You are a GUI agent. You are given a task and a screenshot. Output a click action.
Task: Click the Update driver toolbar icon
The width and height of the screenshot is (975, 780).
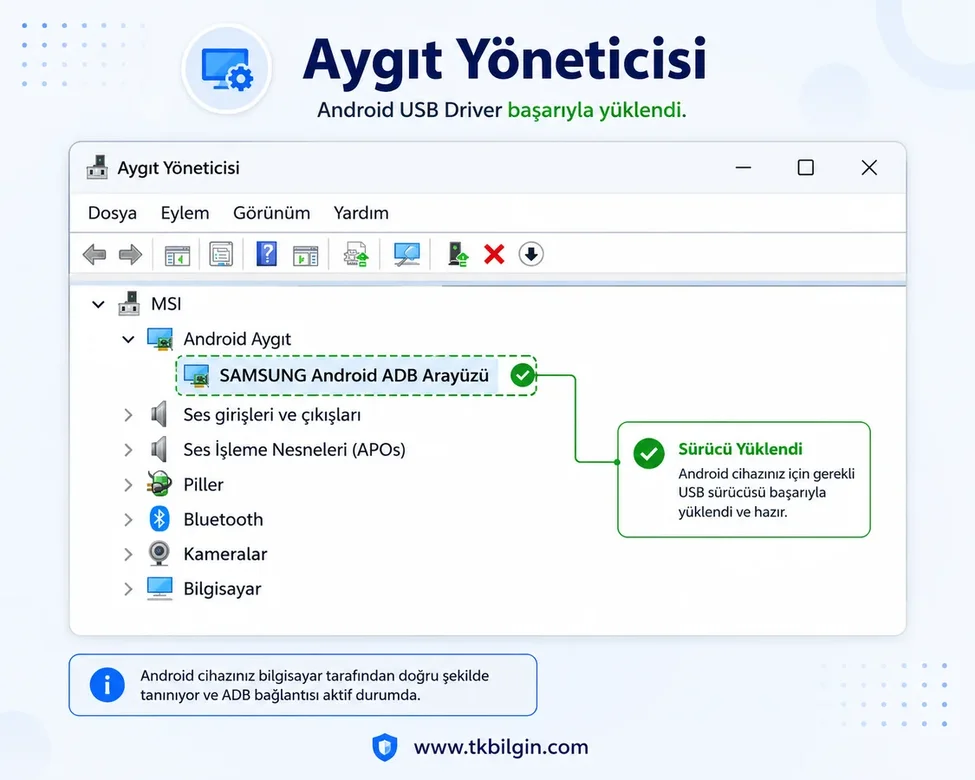pyautogui.click(x=356, y=254)
